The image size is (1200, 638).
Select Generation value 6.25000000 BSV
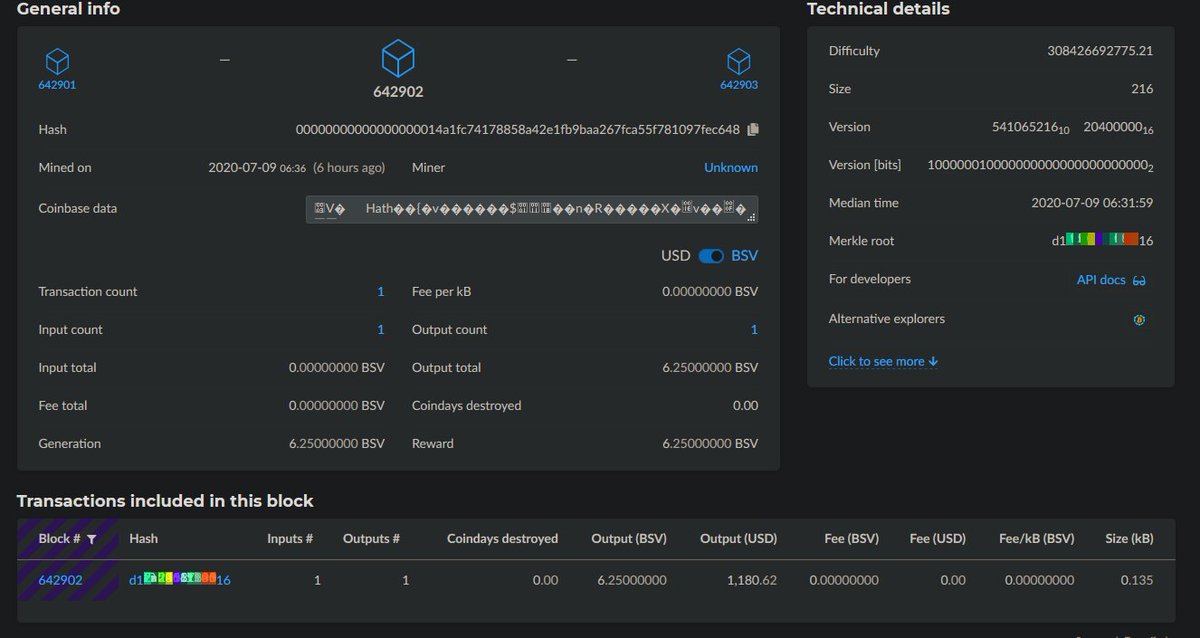point(337,444)
